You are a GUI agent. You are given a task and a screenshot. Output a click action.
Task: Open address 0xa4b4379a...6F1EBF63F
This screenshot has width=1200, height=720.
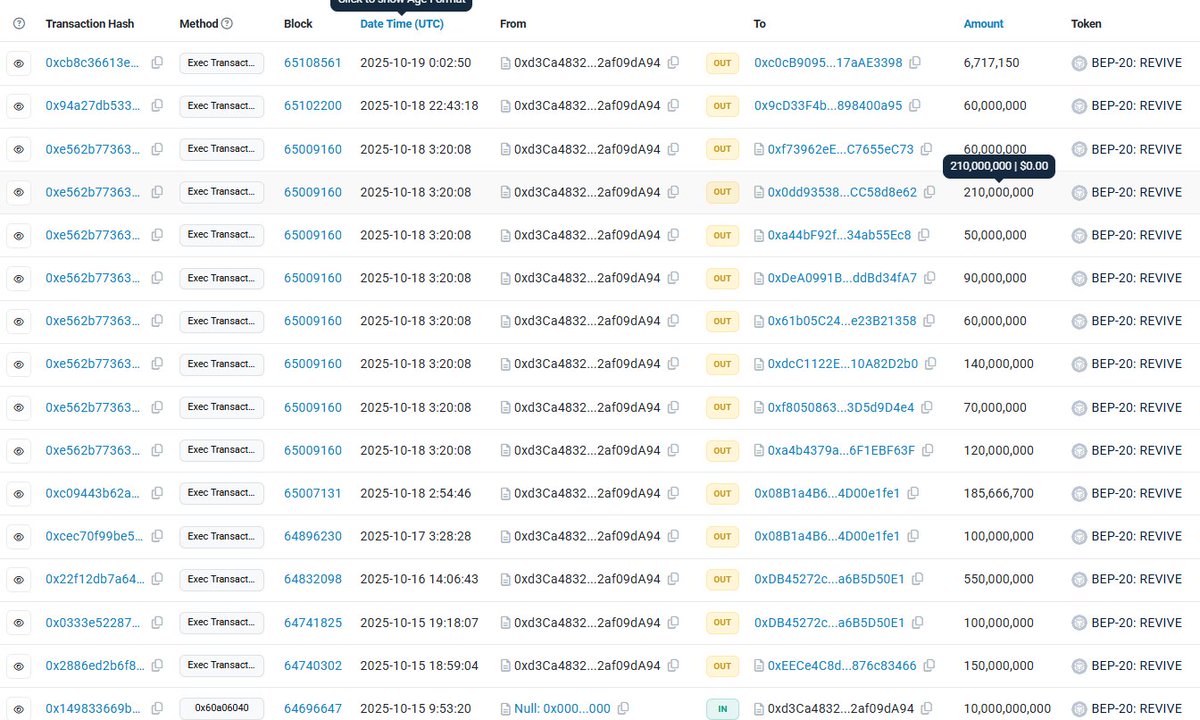click(x=841, y=451)
